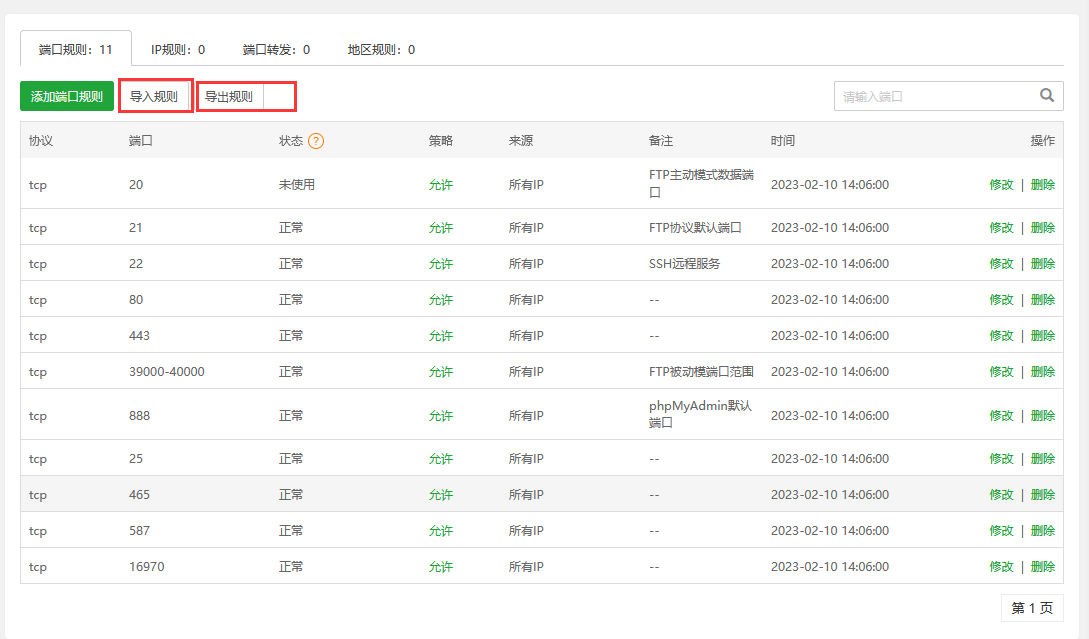Click 修改 for port 22
Viewport: 1089px width, 639px height.
point(1001,263)
